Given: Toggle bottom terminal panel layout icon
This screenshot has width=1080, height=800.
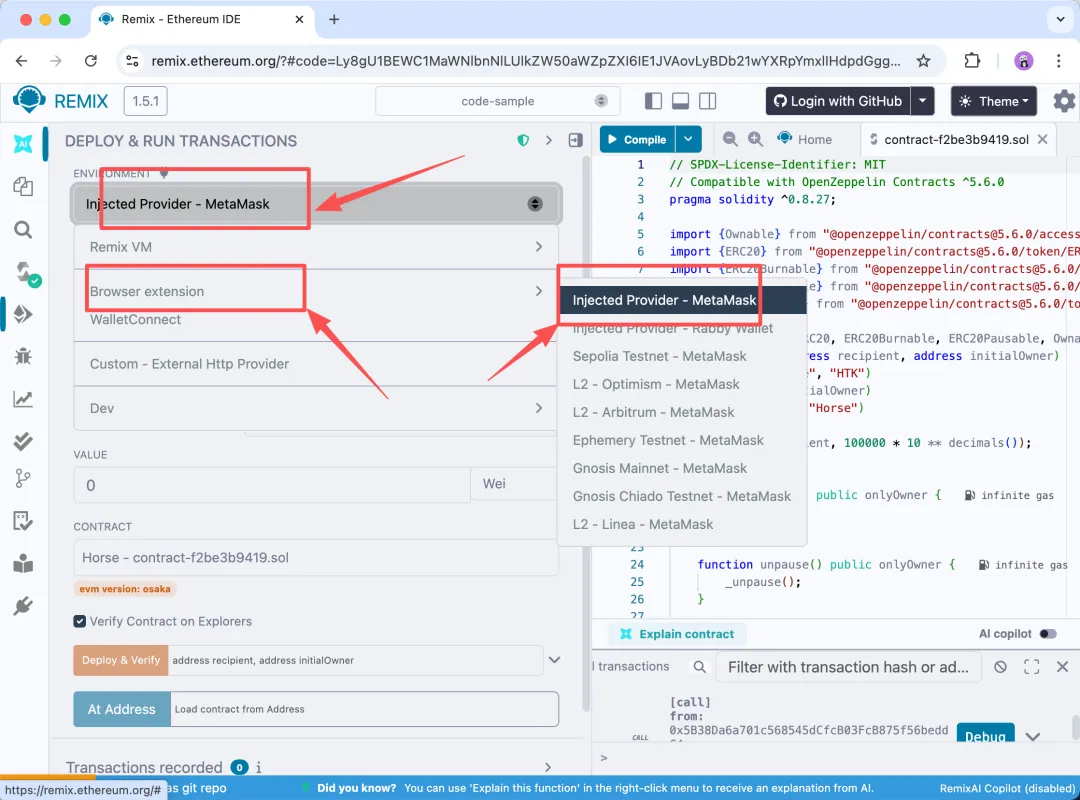Looking at the screenshot, I should [681, 101].
